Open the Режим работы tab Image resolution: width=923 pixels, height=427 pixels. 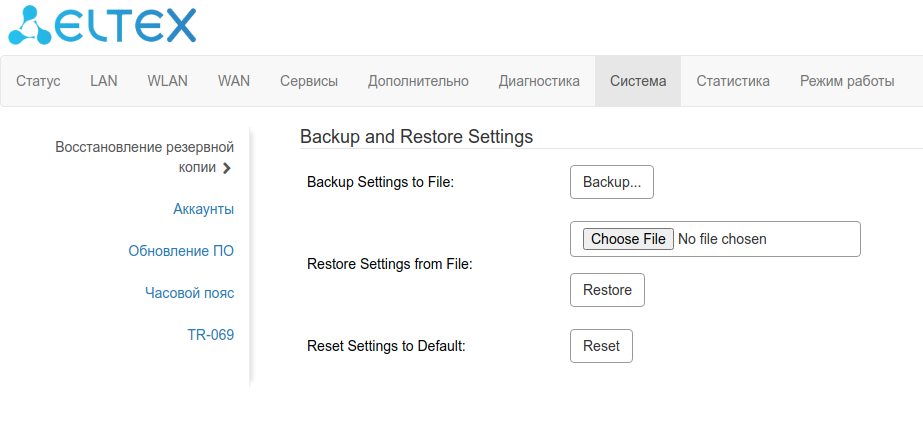click(x=847, y=81)
